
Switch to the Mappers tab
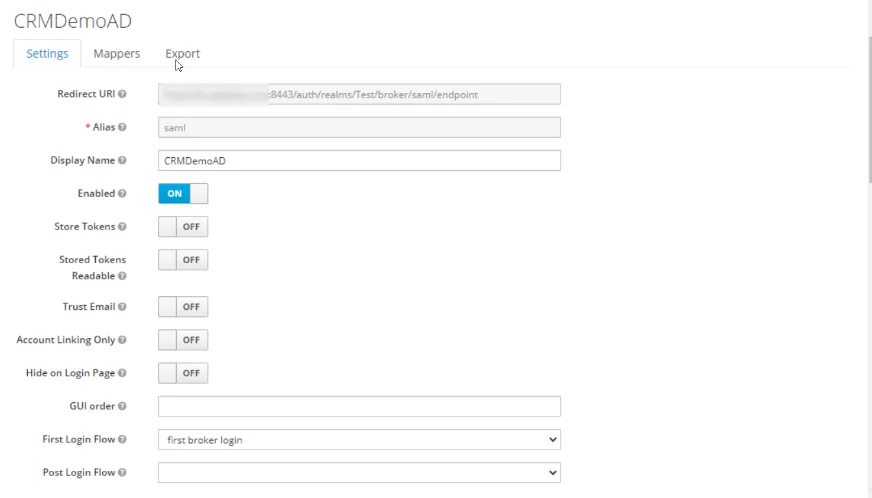pyautogui.click(x=117, y=53)
